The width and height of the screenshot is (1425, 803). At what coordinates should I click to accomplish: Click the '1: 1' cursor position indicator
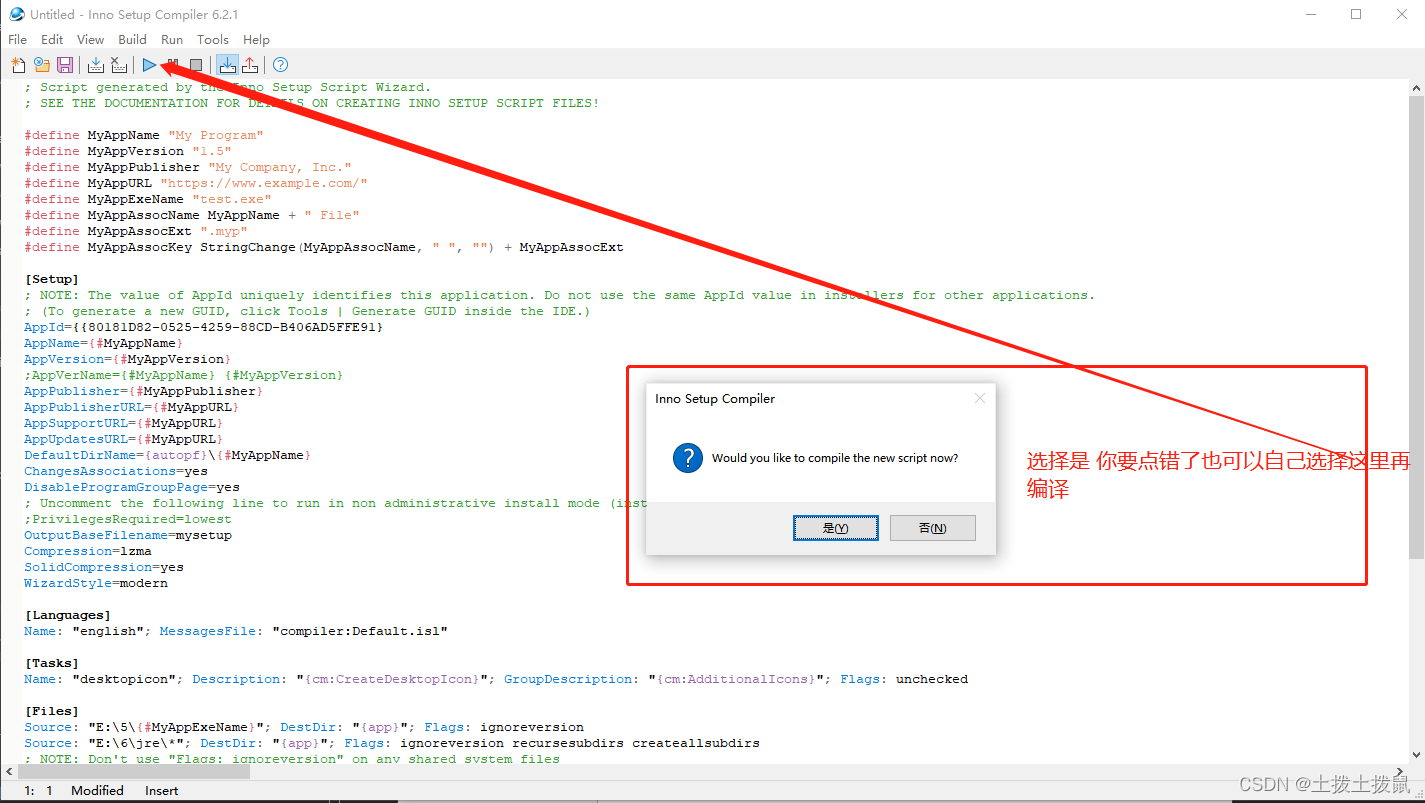coord(36,790)
